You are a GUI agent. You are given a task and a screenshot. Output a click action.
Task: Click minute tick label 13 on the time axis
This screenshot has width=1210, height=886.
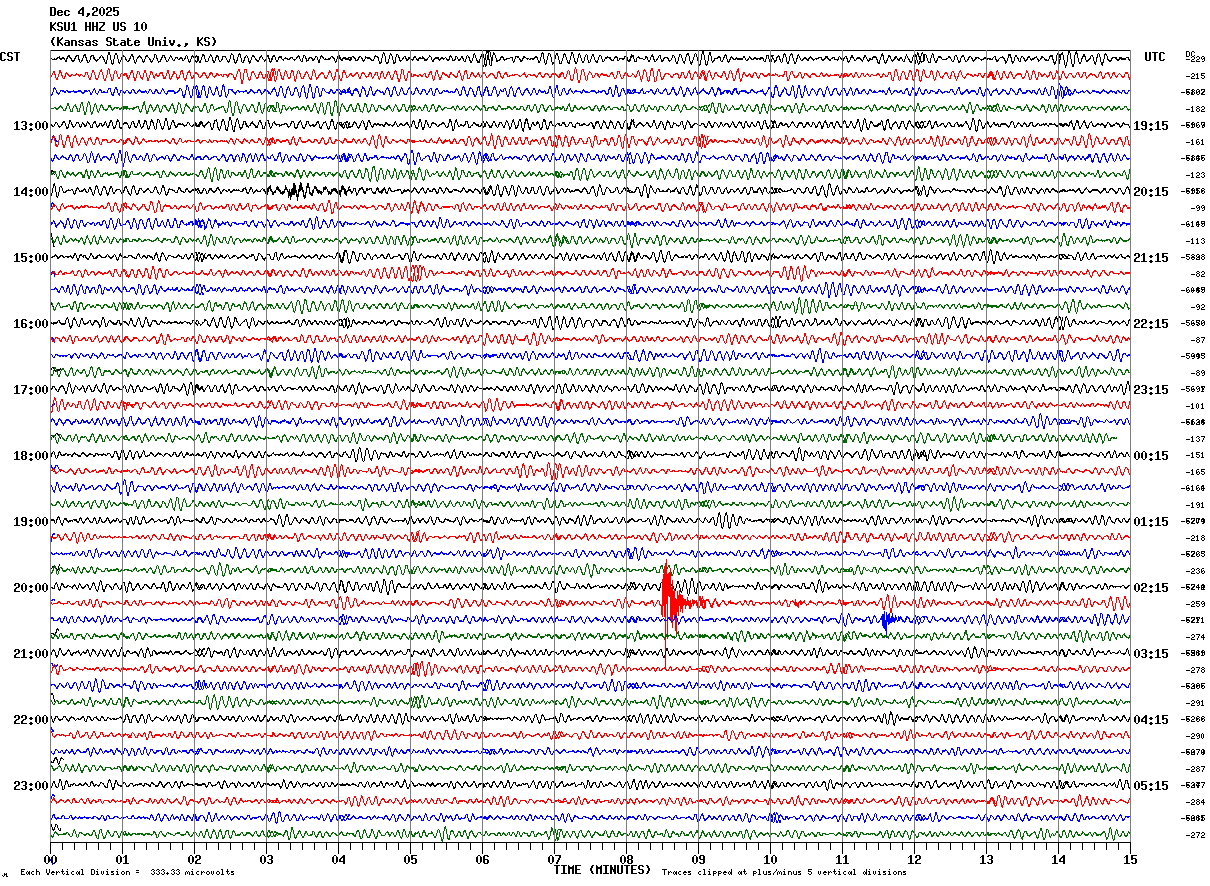986,859
